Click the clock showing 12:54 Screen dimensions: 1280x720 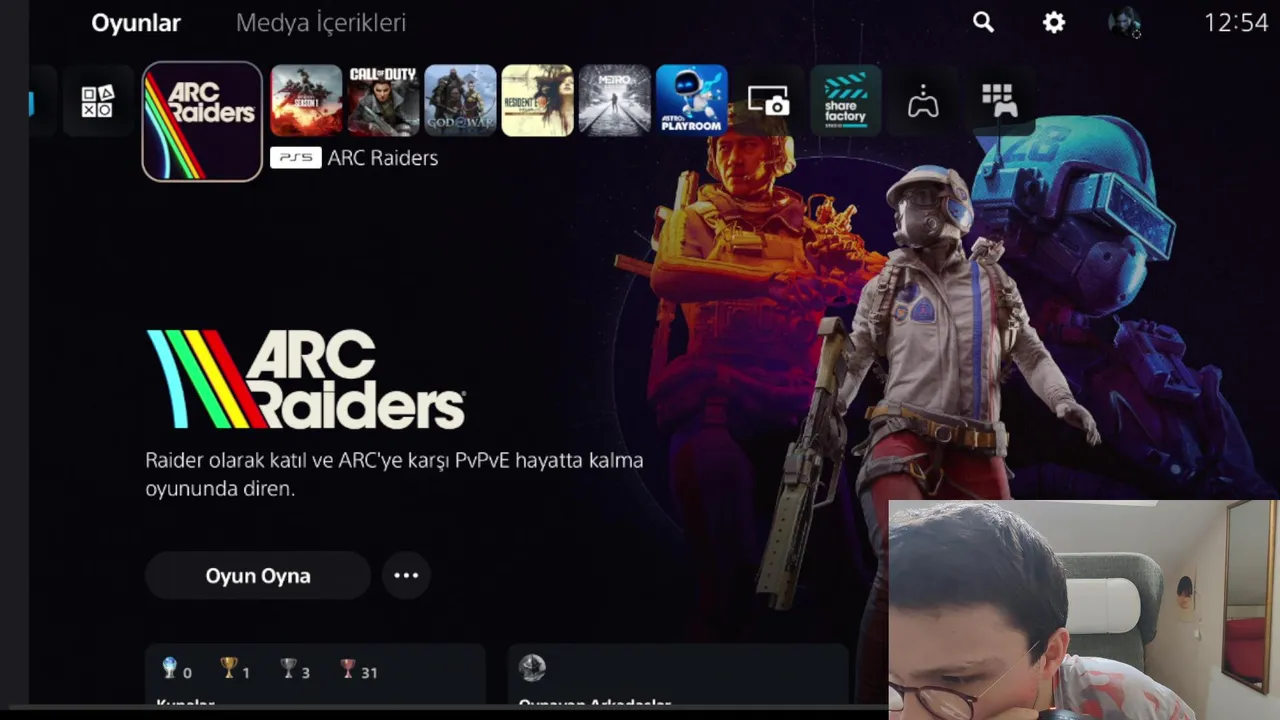tap(1236, 23)
